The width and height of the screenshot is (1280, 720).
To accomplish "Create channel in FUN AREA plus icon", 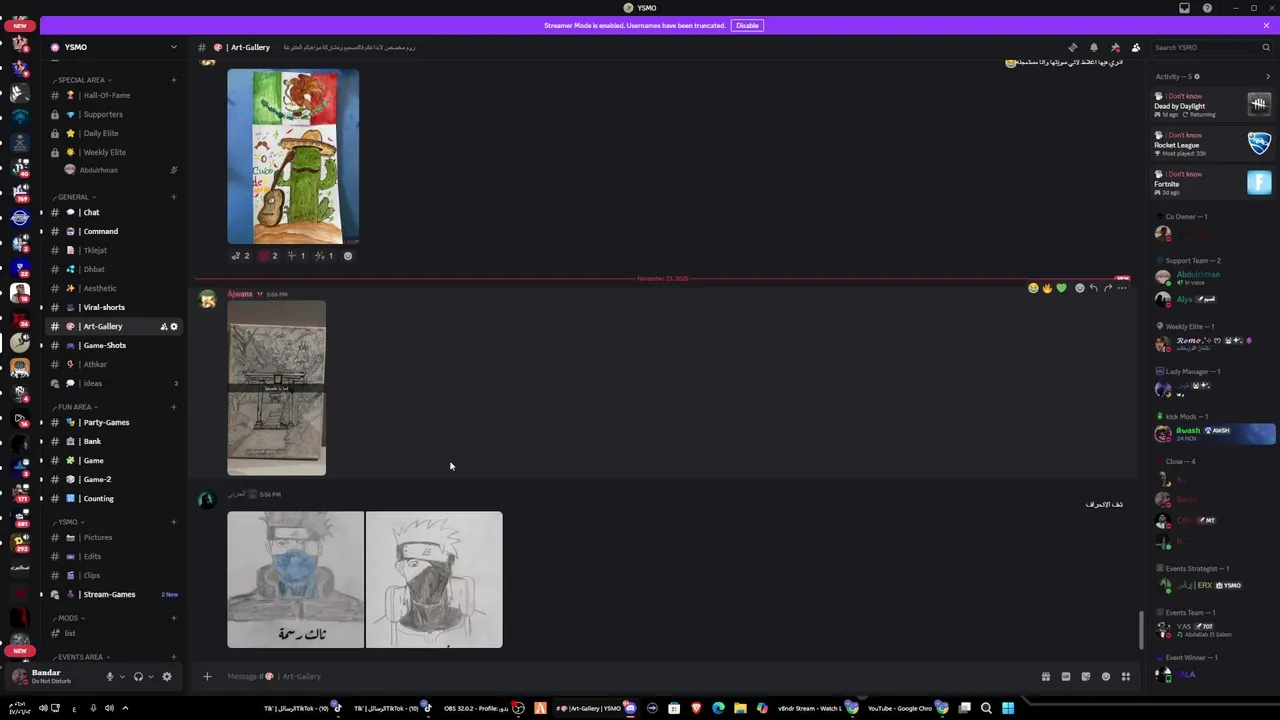I will 173,407.
